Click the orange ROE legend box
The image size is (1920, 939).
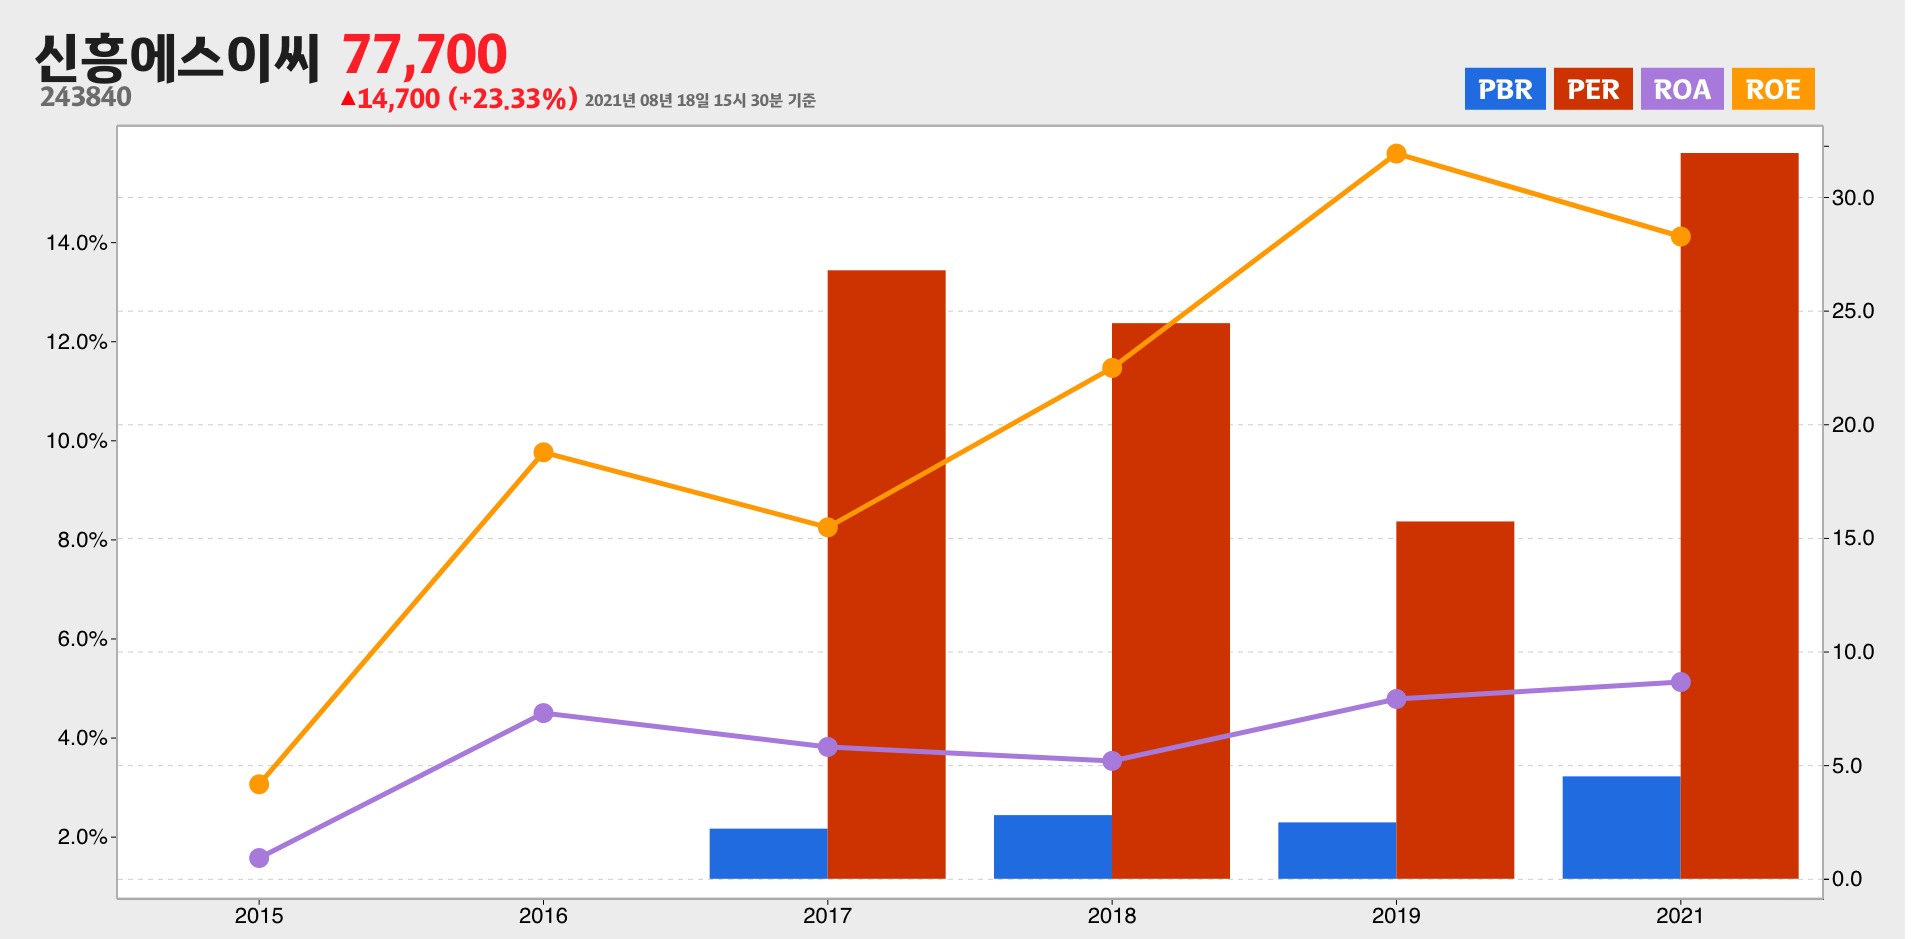[x=1773, y=89]
